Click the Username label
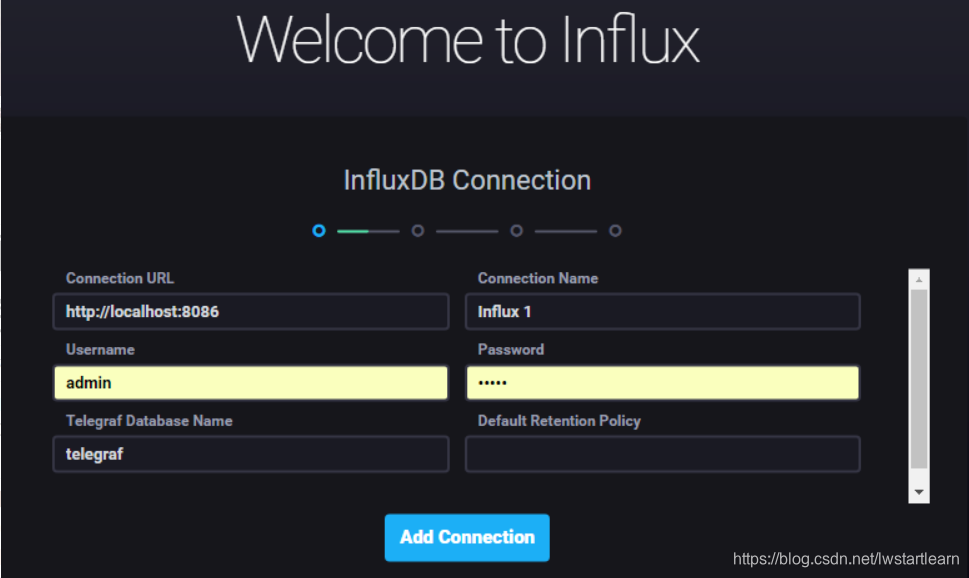The width and height of the screenshot is (969, 578). pyautogui.click(x=100, y=349)
